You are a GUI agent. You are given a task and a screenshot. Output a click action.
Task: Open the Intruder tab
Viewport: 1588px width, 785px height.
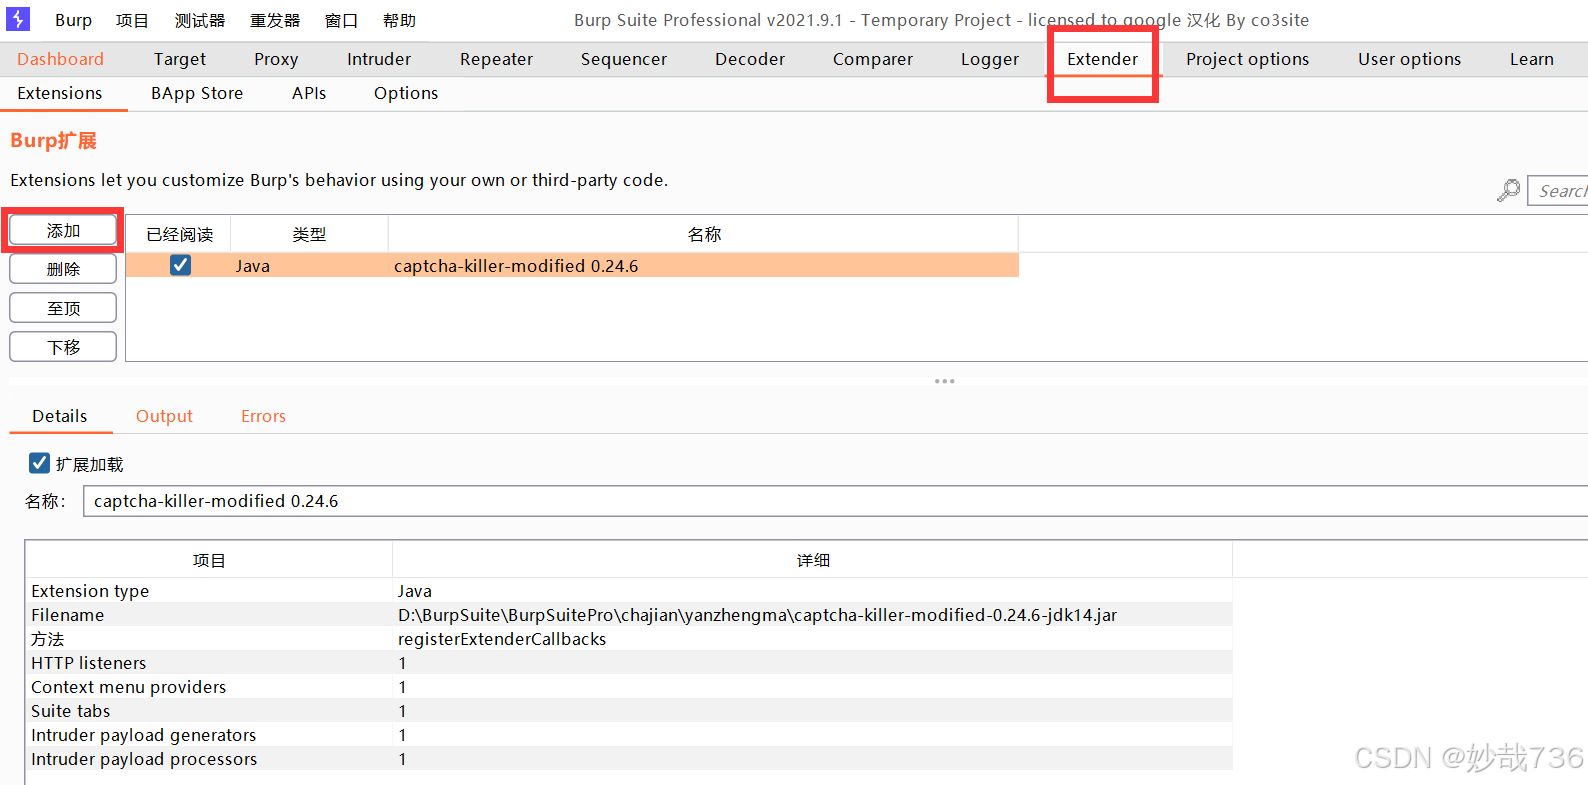coord(379,59)
